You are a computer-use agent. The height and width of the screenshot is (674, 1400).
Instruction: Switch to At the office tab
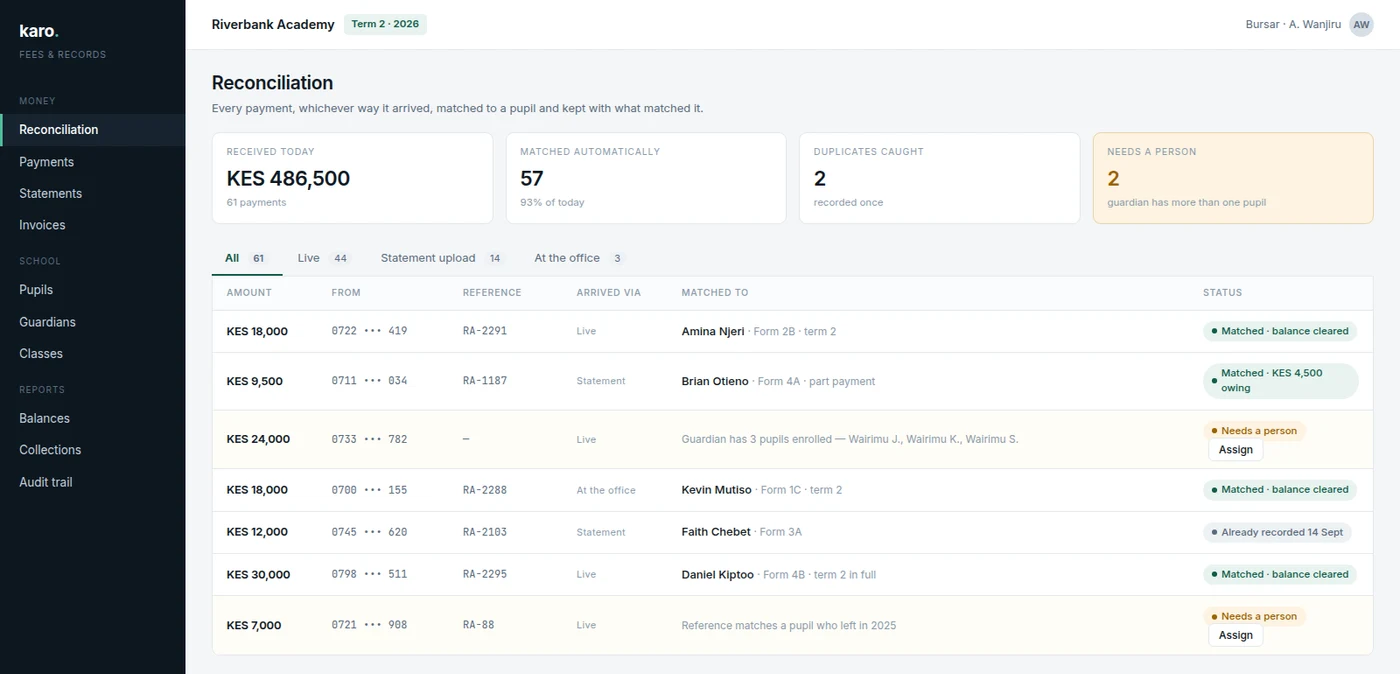tap(579, 258)
